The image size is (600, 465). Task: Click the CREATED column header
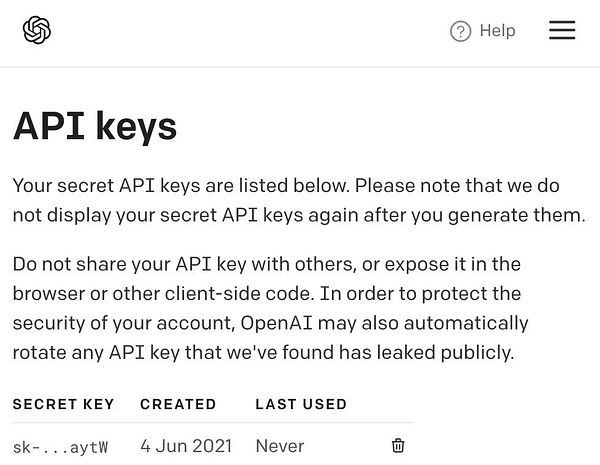click(178, 404)
